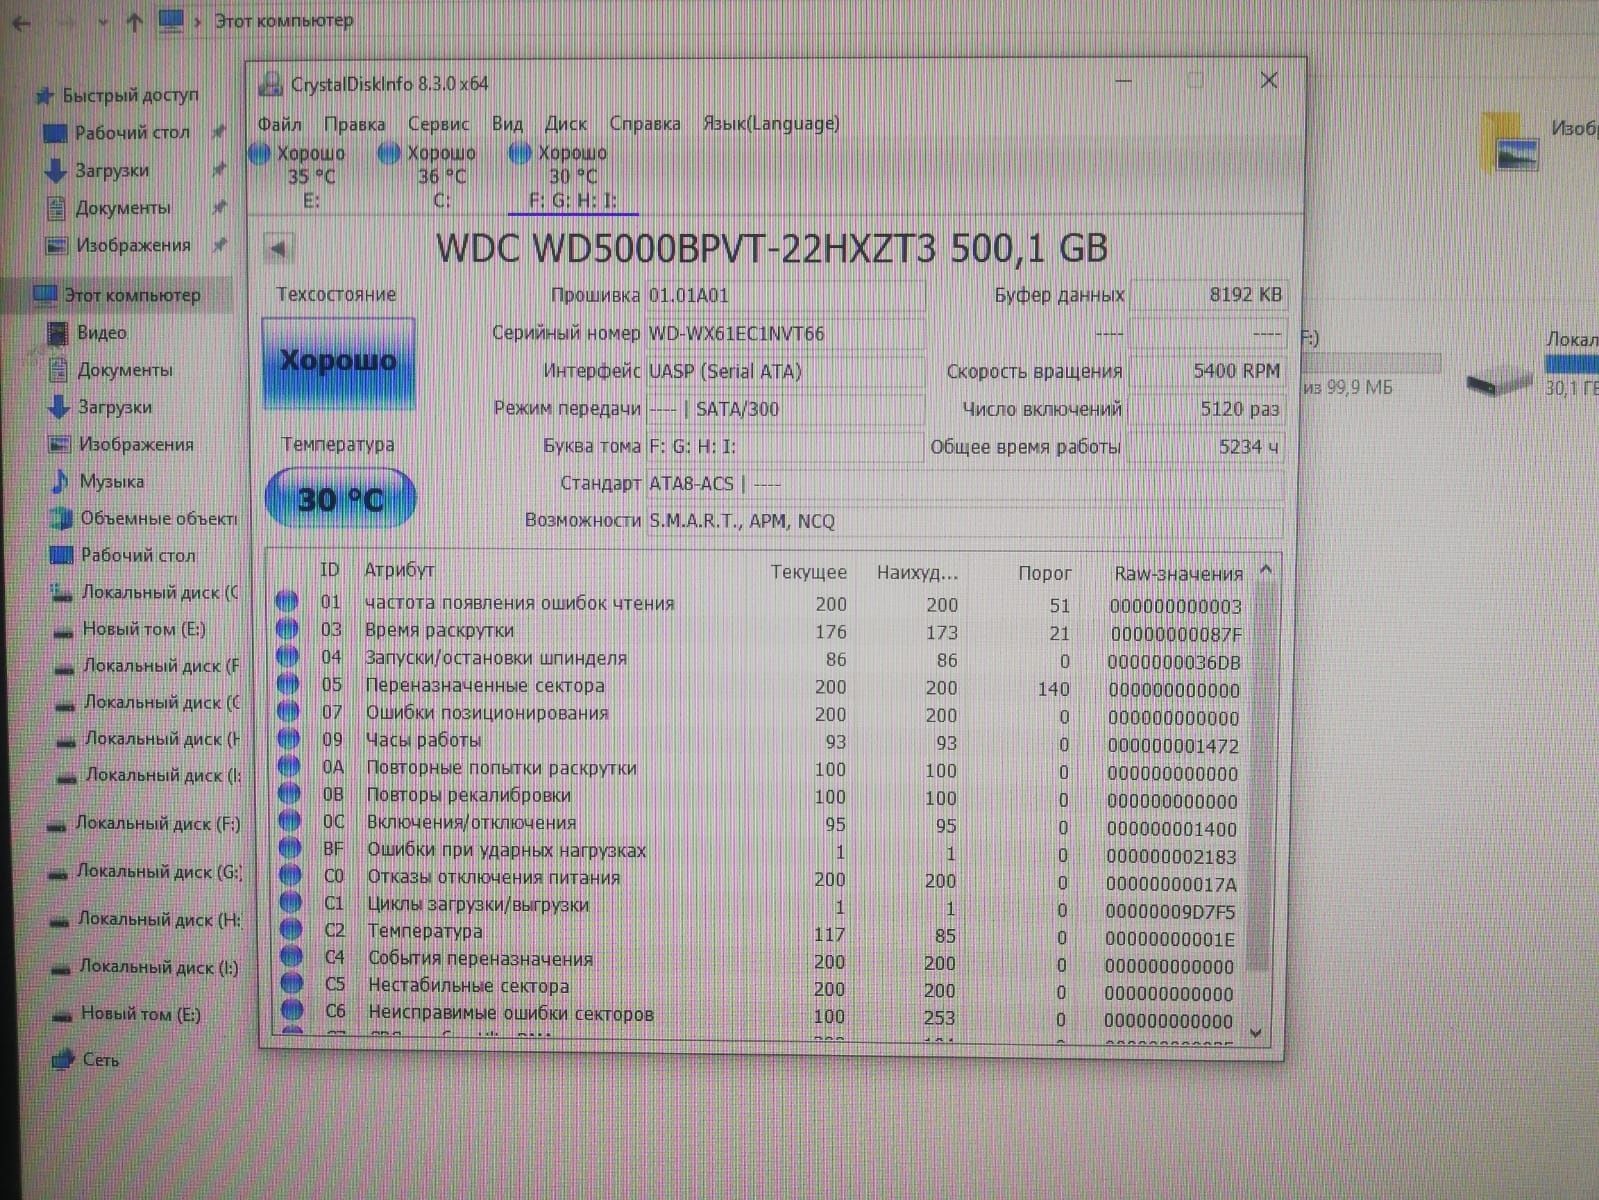
Task: Click the previous disk arrow button
Action: pos(279,248)
